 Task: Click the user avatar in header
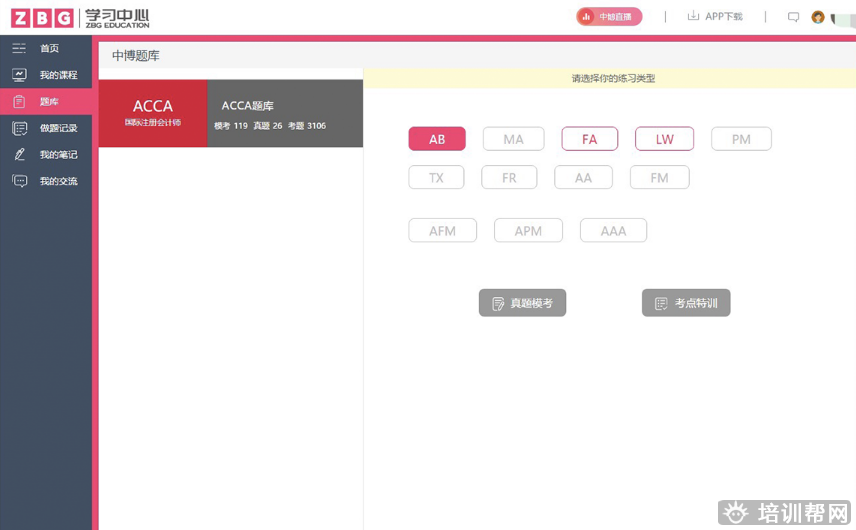click(818, 17)
